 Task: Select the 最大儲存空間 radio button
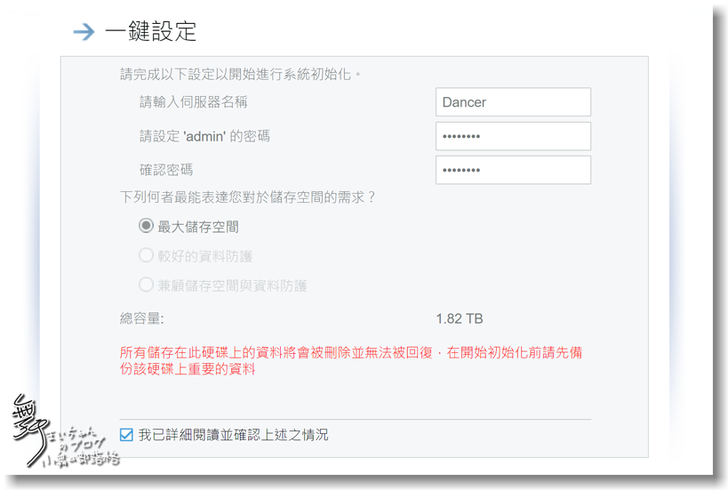pos(146,227)
